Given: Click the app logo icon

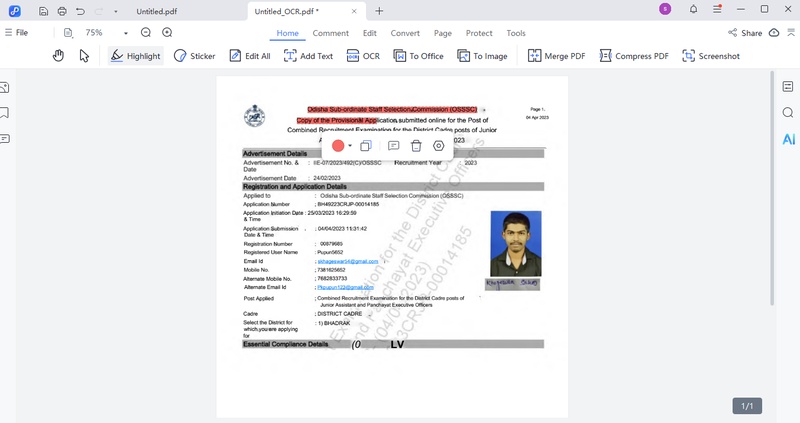Looking at the screenshot, I should click(x=15, y=11).
